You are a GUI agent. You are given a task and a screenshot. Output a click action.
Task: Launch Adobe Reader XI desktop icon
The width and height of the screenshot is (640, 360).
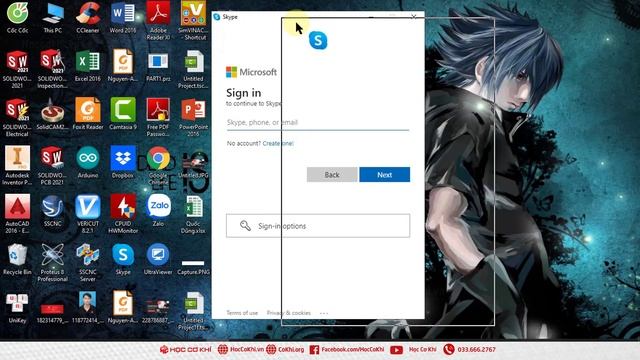pyautogui.click(x=158, y=14)
